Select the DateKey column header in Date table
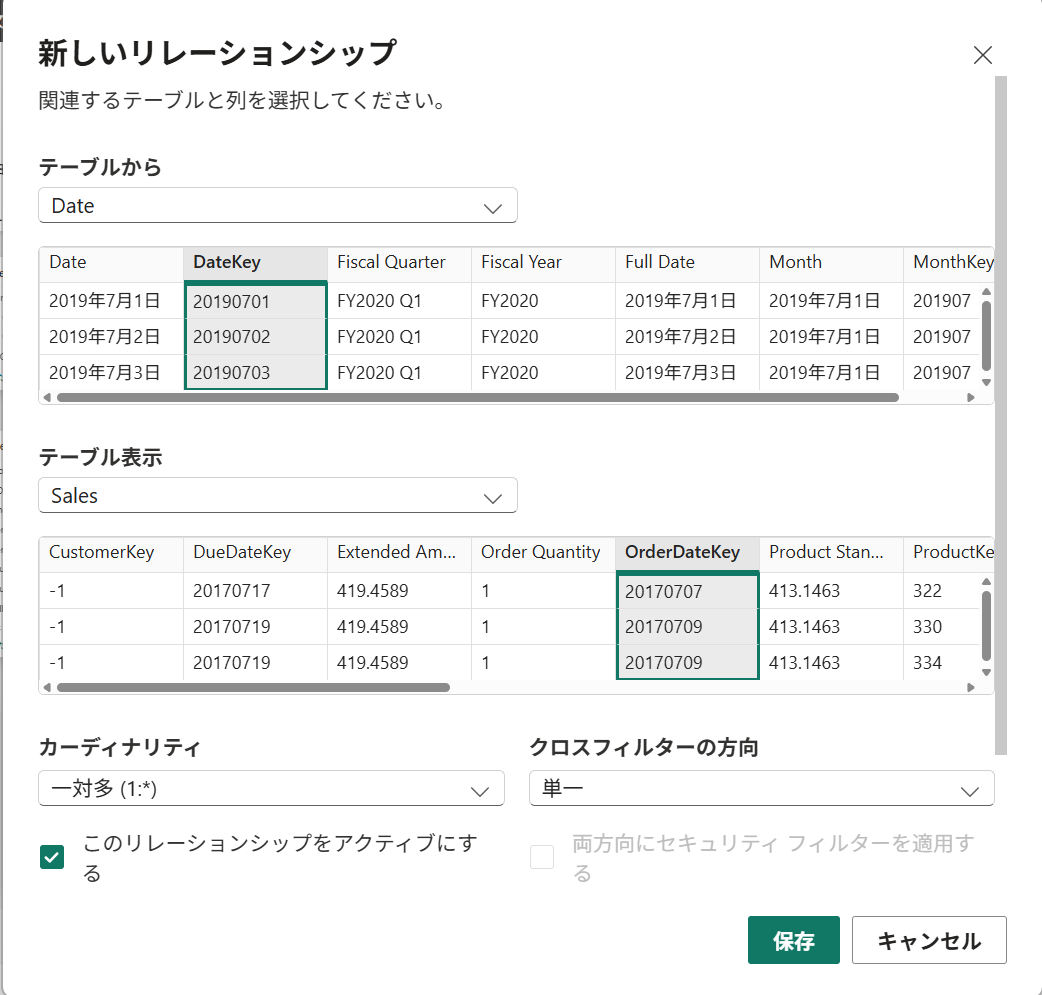Viewport: 1042px width, 995px height. click(255, 263)
